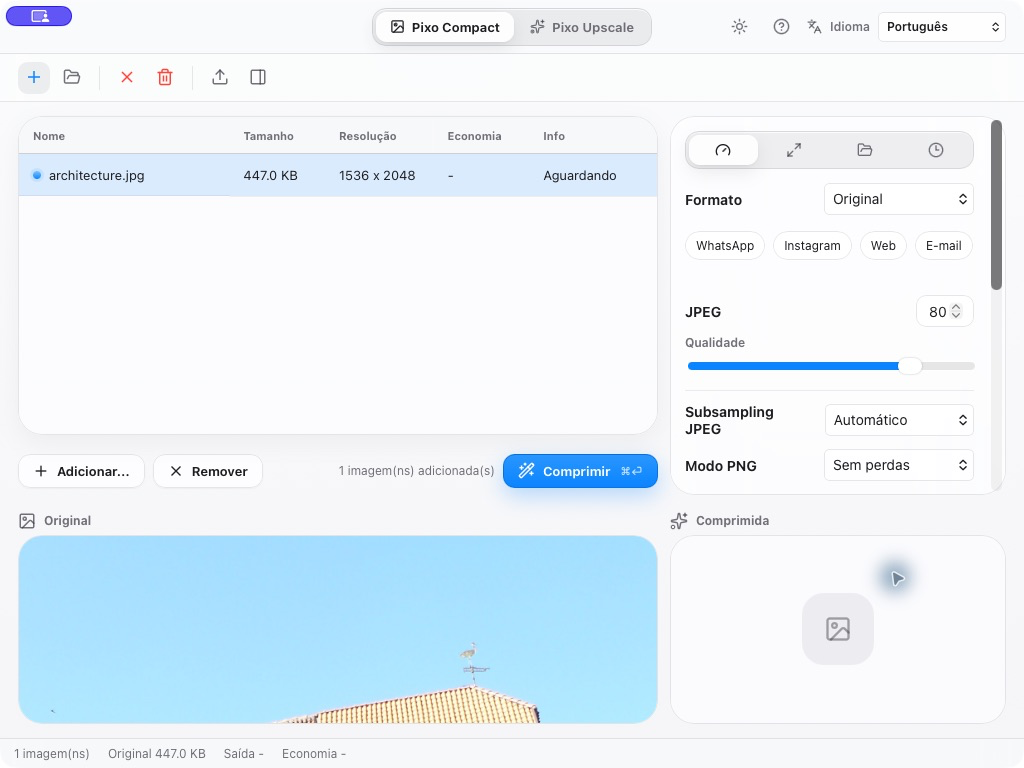Click the red X remove icon
1024x768 pixels.
pos(127,77)
